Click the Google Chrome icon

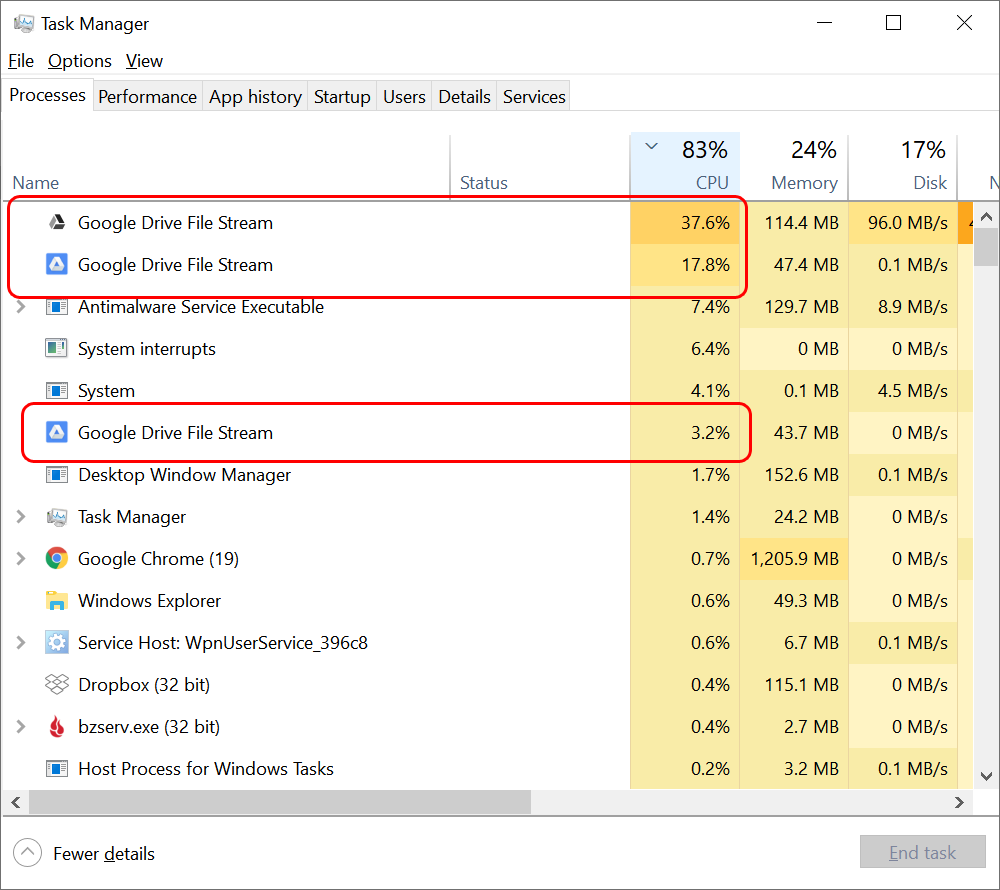pos(57,558)
